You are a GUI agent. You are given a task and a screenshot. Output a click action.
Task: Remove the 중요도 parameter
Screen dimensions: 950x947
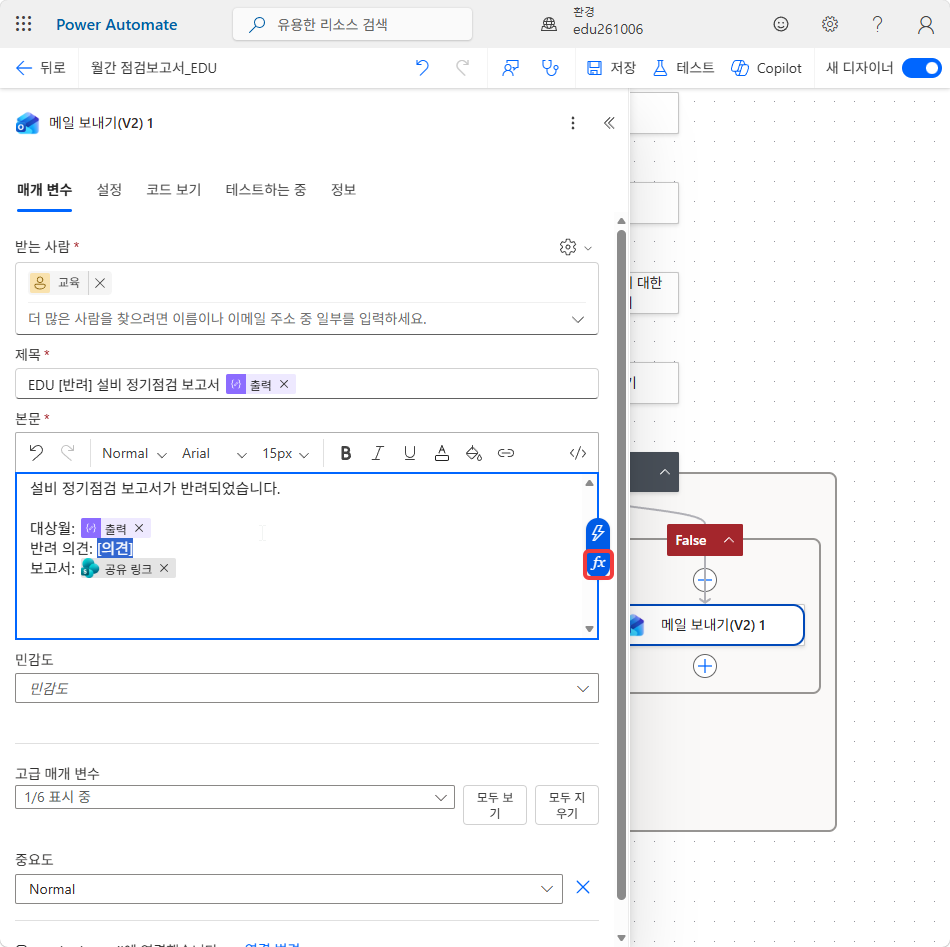click(583, 888)
